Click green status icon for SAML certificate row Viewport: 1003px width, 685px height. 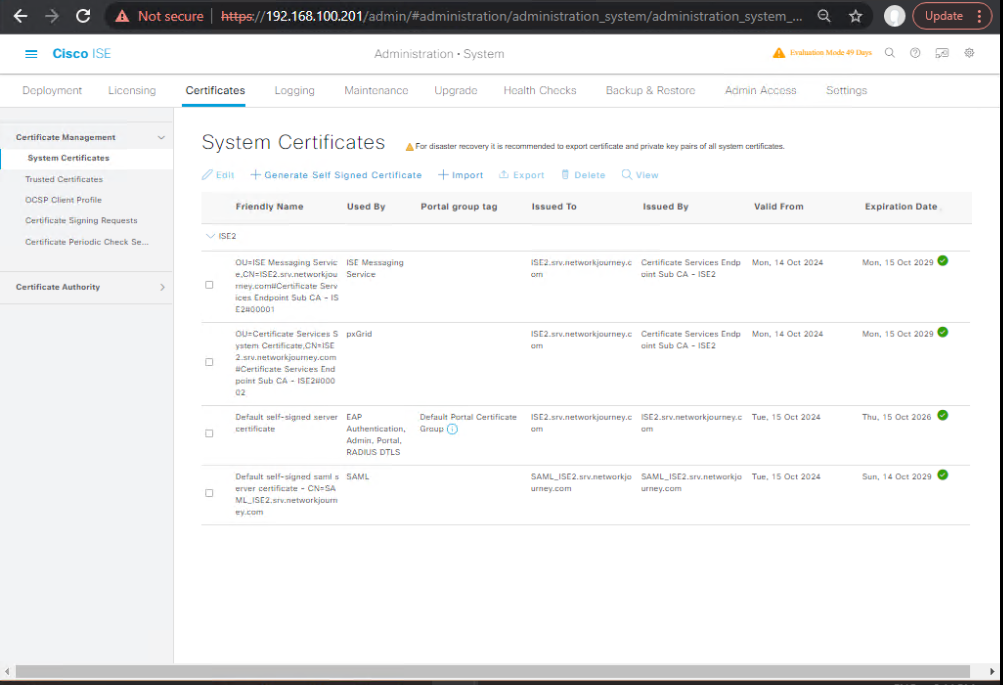(x=943, y=475)
